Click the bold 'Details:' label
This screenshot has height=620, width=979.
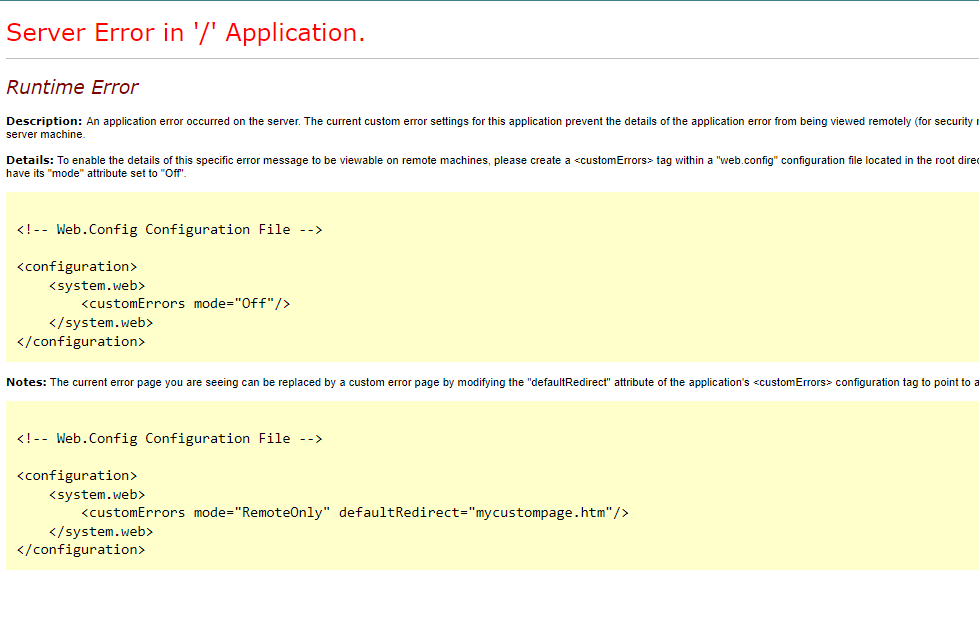[x=30, y=160]
